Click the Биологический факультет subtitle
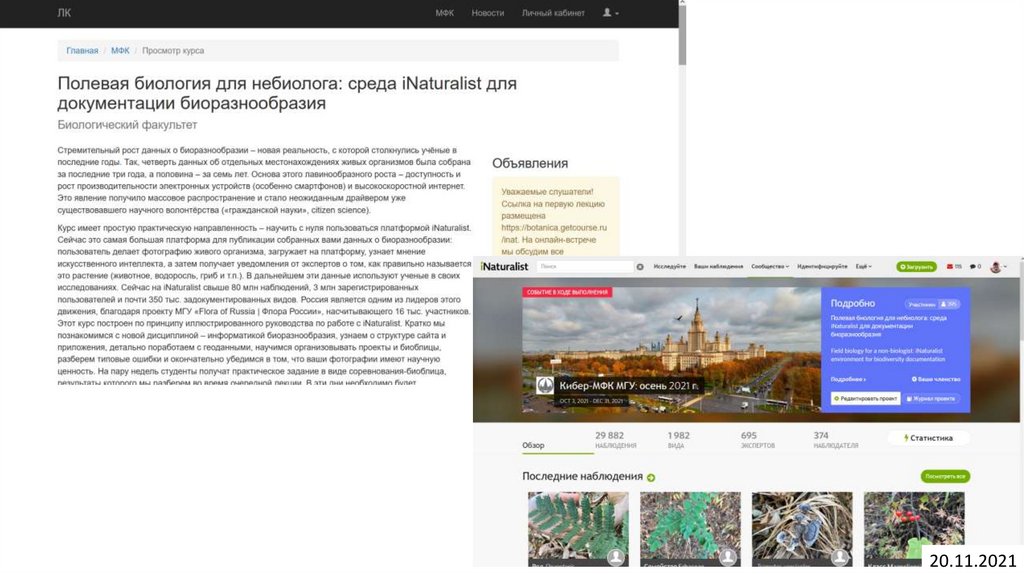 (127, 125)
